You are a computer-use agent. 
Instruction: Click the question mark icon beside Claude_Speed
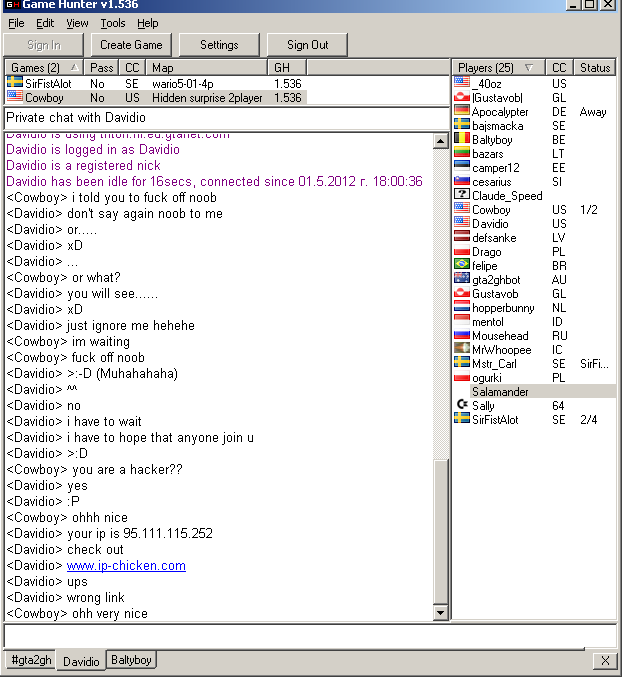pyautogui.click(x=462, y=196)
